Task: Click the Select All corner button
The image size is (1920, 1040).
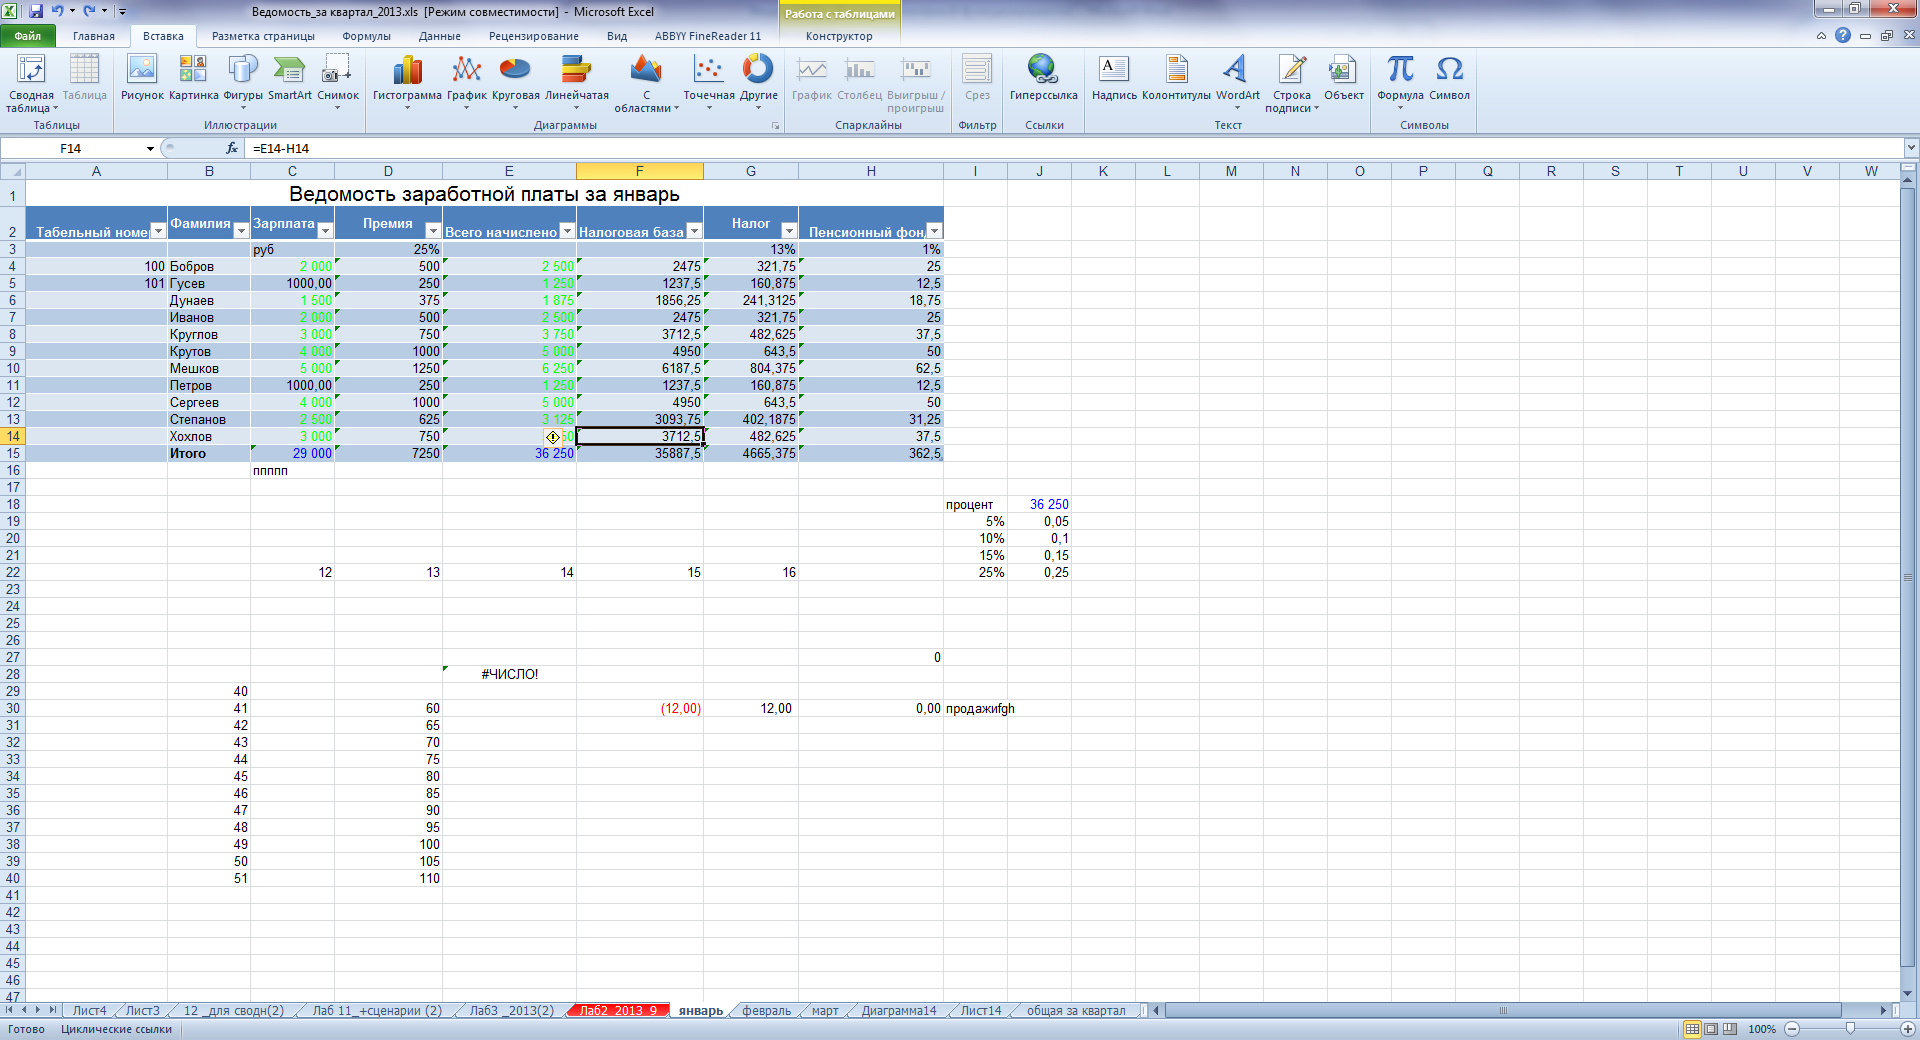Action: point(13,171)
